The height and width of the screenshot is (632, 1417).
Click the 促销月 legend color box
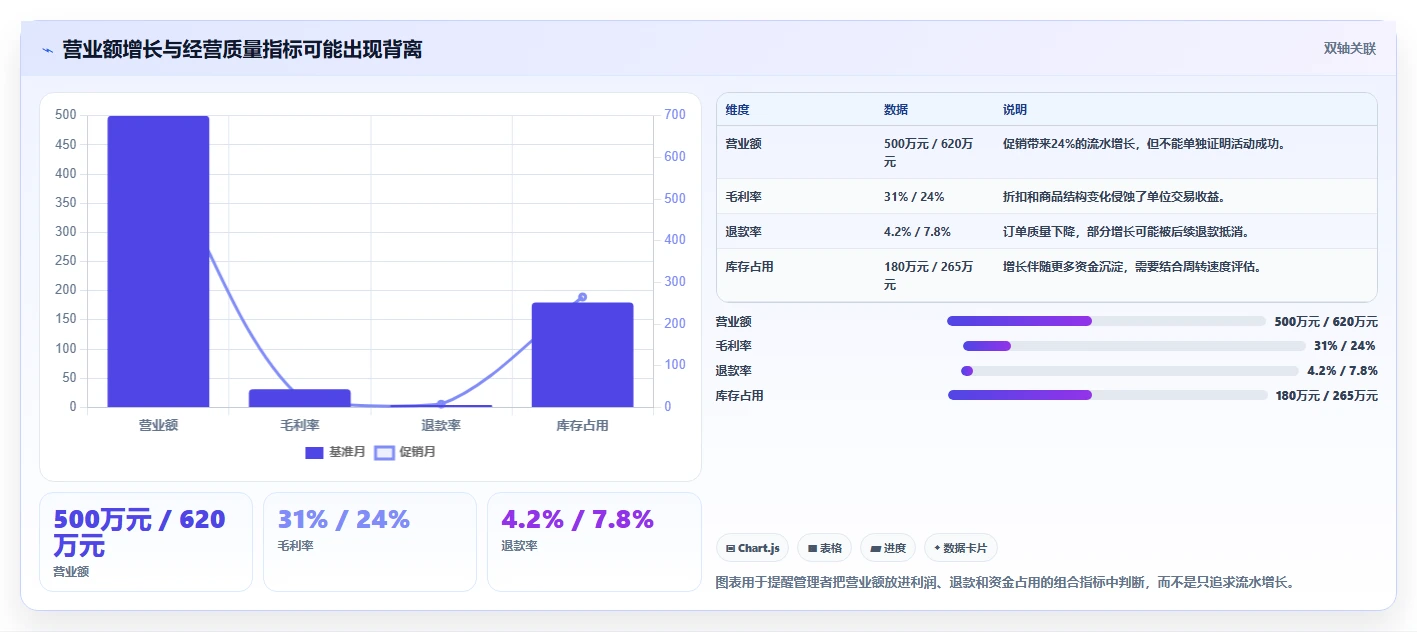pyautogui.click(x=384, y=453)
